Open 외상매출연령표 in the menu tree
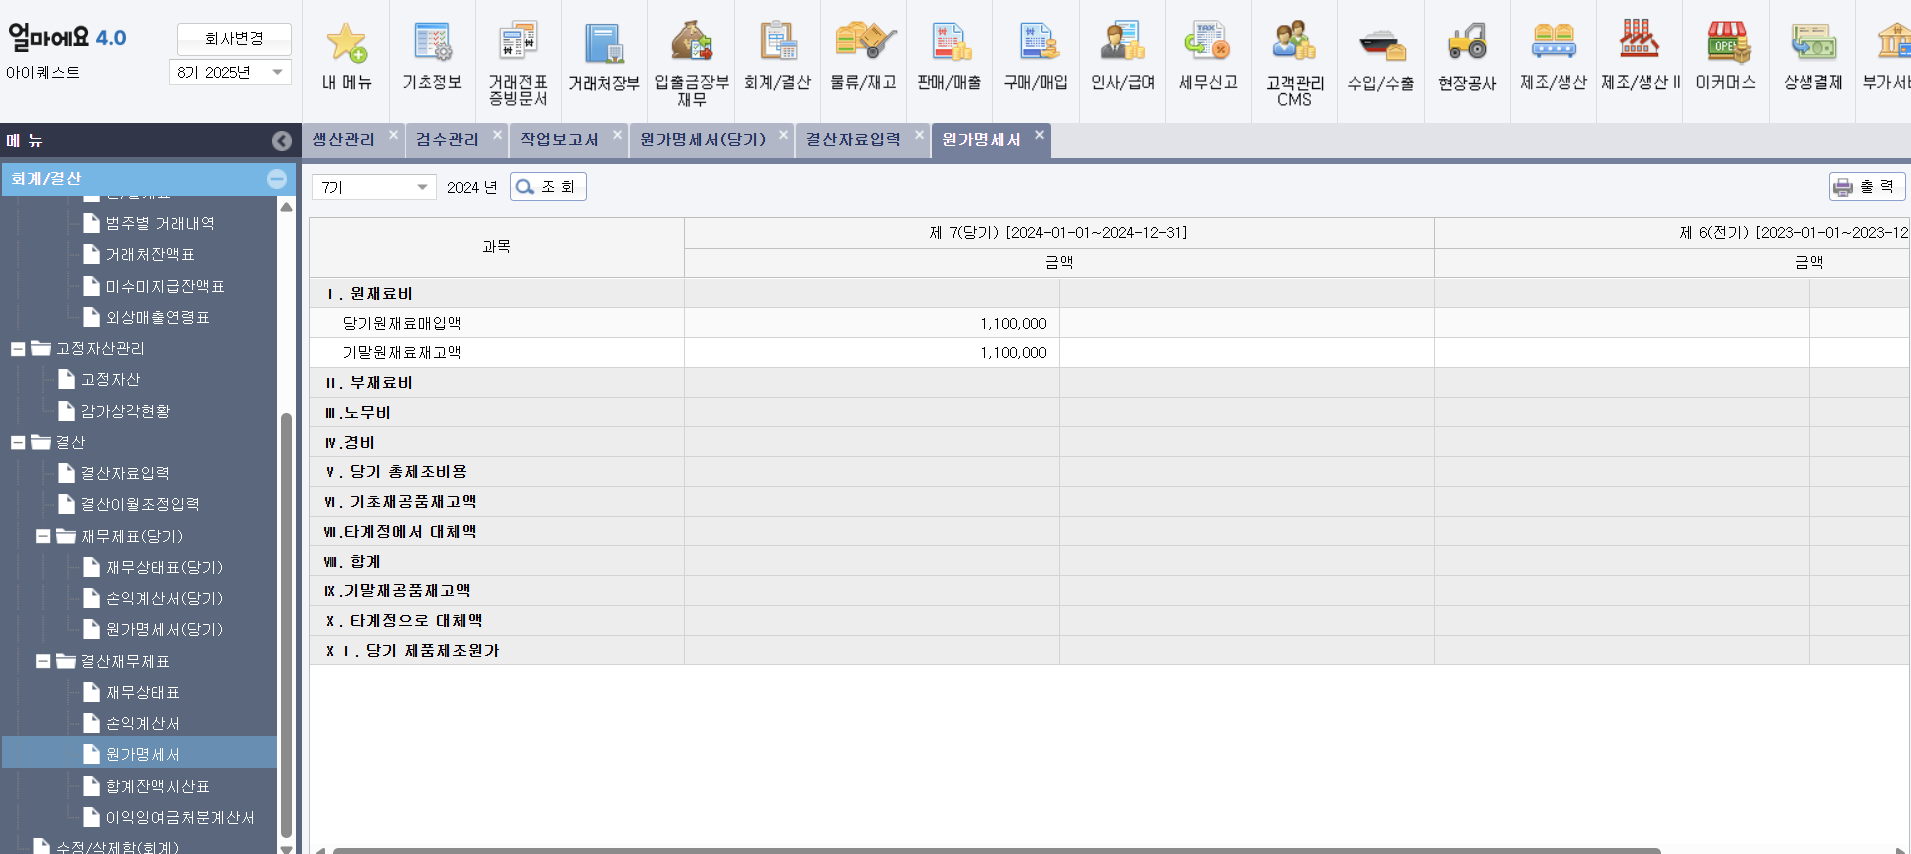Image resolution: width=1911 pixels, height=854 pixels. pos(158,317)
